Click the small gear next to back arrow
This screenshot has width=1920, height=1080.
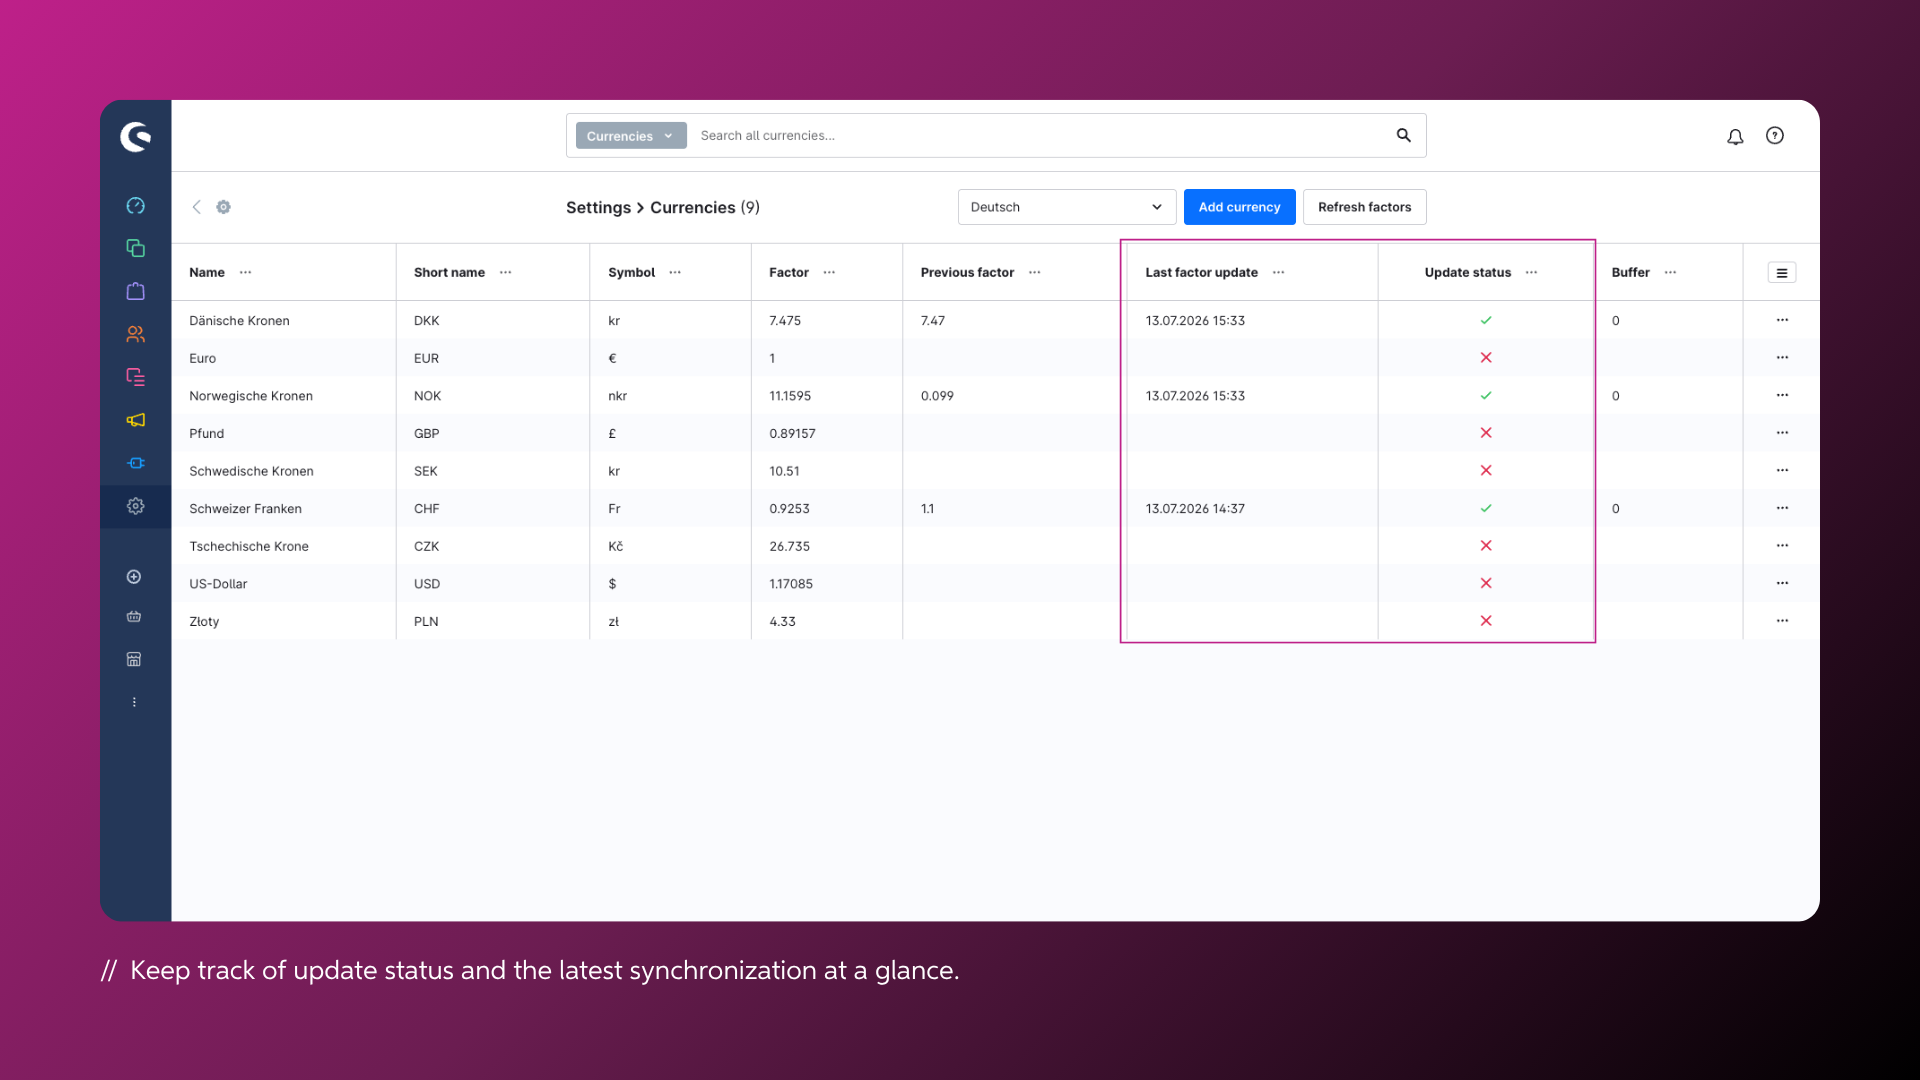[224, 207]
